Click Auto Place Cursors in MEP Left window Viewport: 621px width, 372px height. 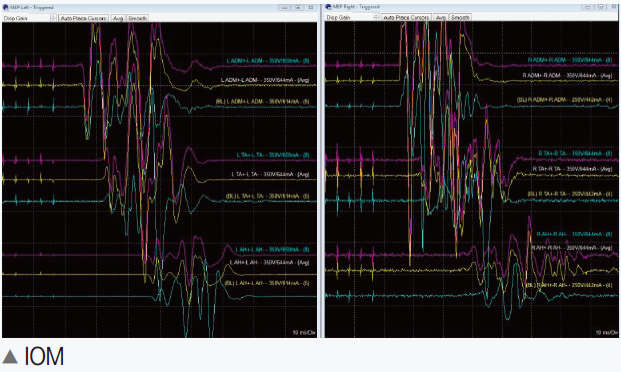click(x=83, y=18)
